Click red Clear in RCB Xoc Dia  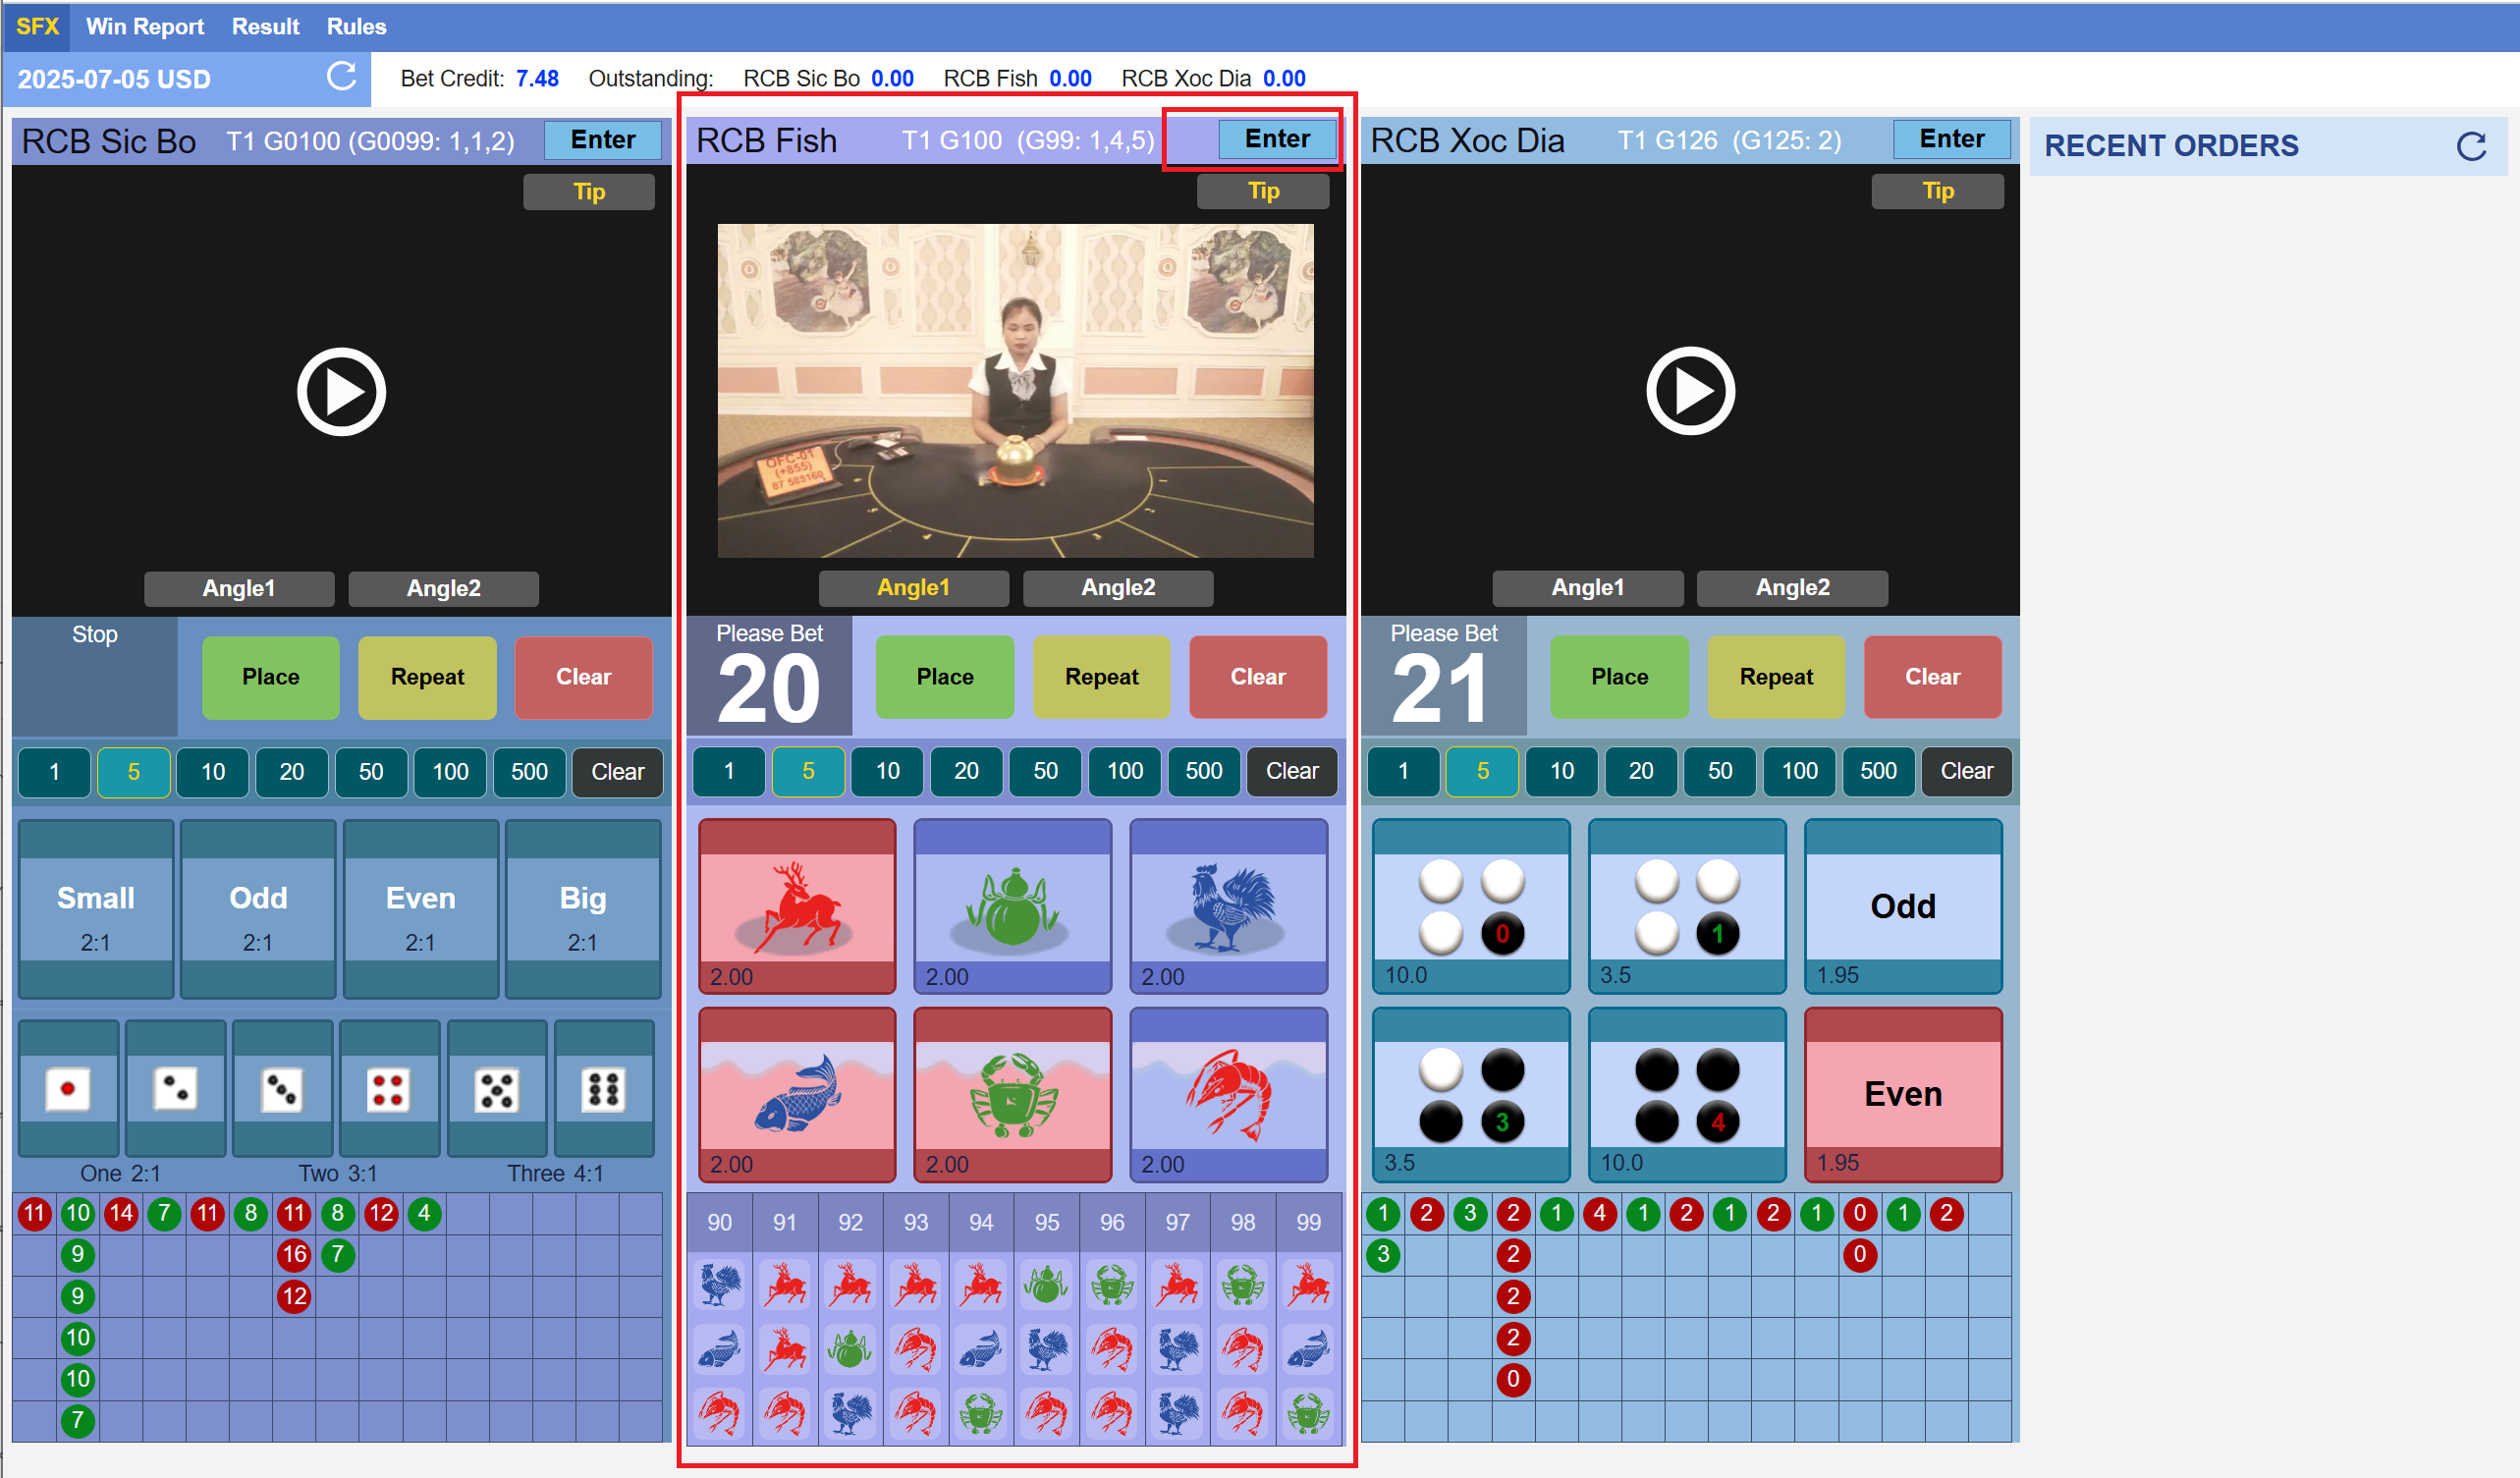tap(1932, 677)
